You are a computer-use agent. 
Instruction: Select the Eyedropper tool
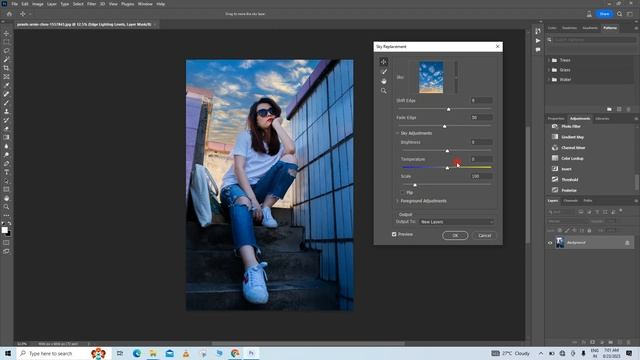coord(6,85)
